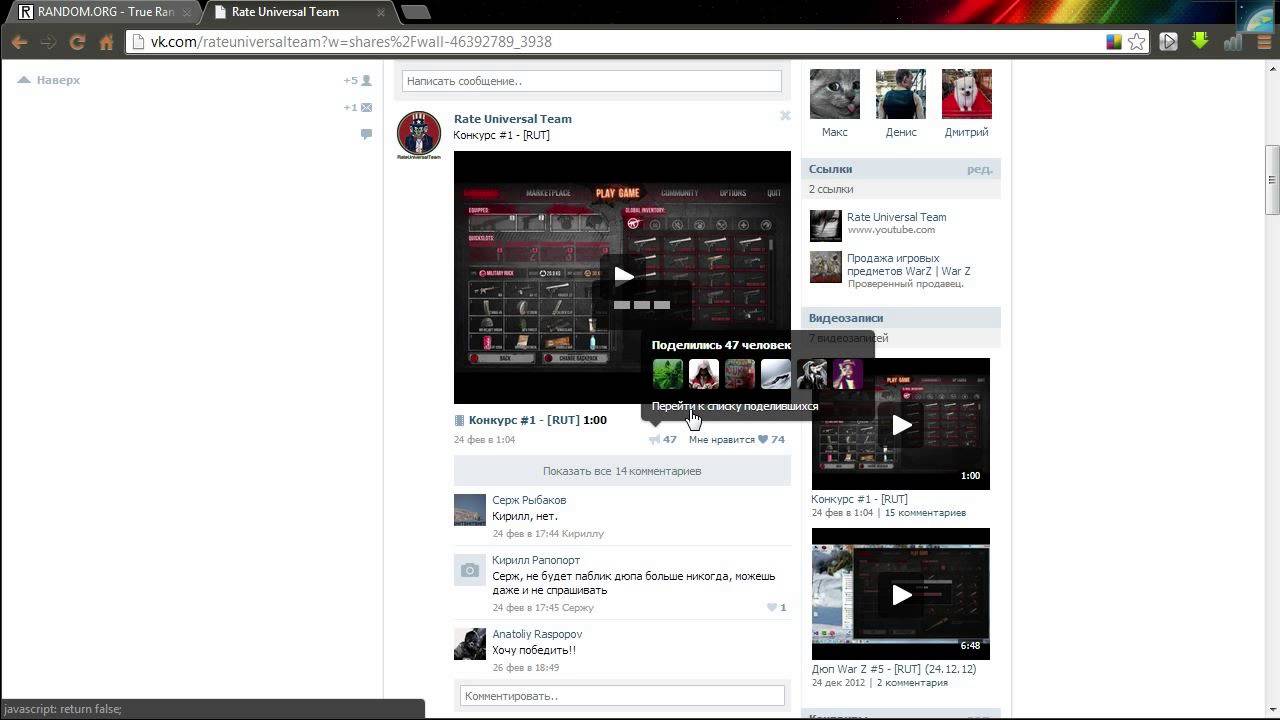
Task: Reload the page with the refresh icon
Action: [77, 42]
